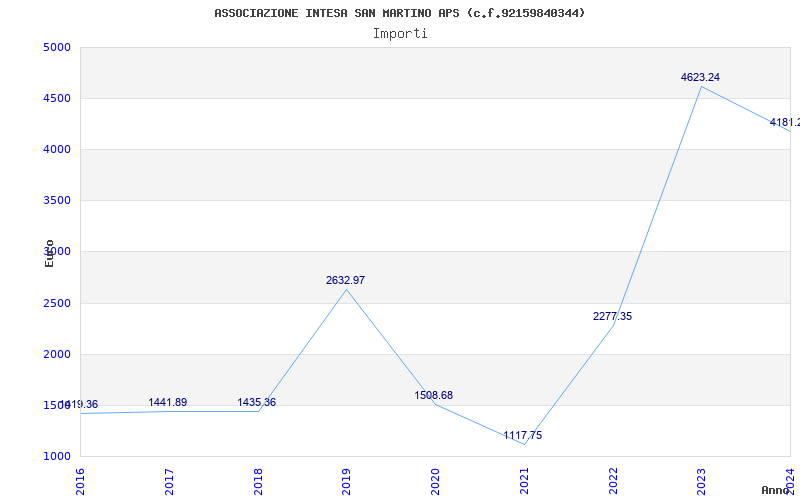Click the 4000 y-axis value
800x500 pixels.
click(x=57, y=149)
